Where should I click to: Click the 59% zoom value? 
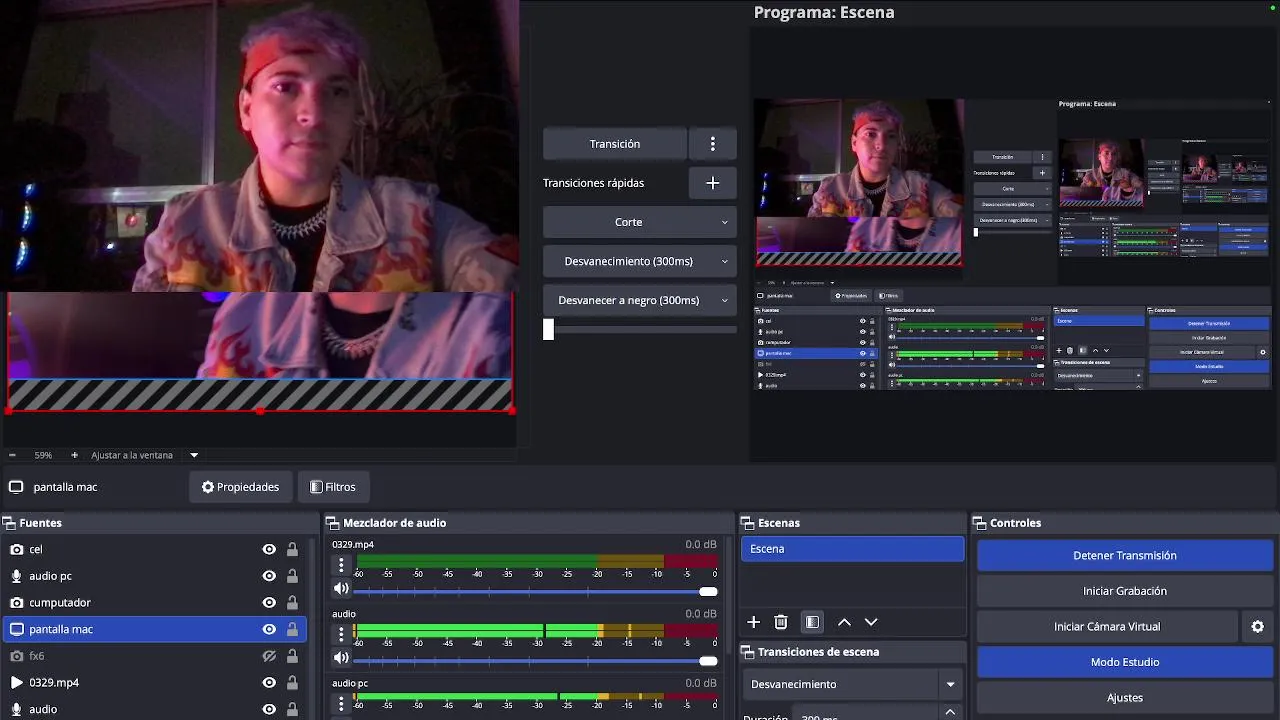pyautogui.click(x=43, y=455)
